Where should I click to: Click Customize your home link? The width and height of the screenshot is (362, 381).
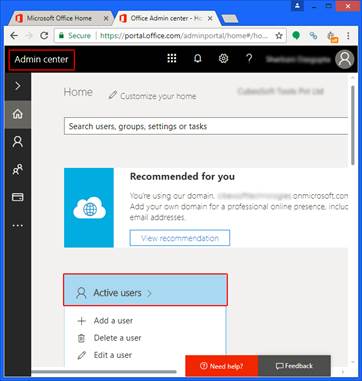click(x=158, y=96)
